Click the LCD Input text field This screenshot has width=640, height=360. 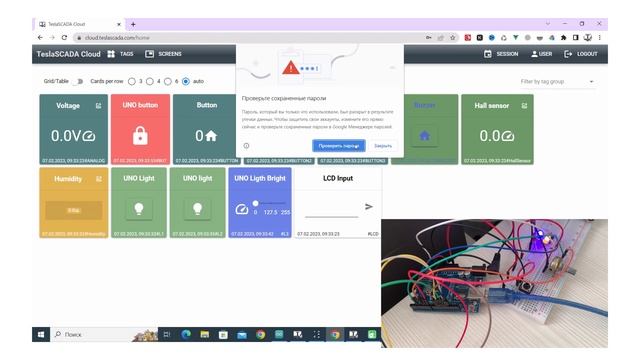[331, 211]
